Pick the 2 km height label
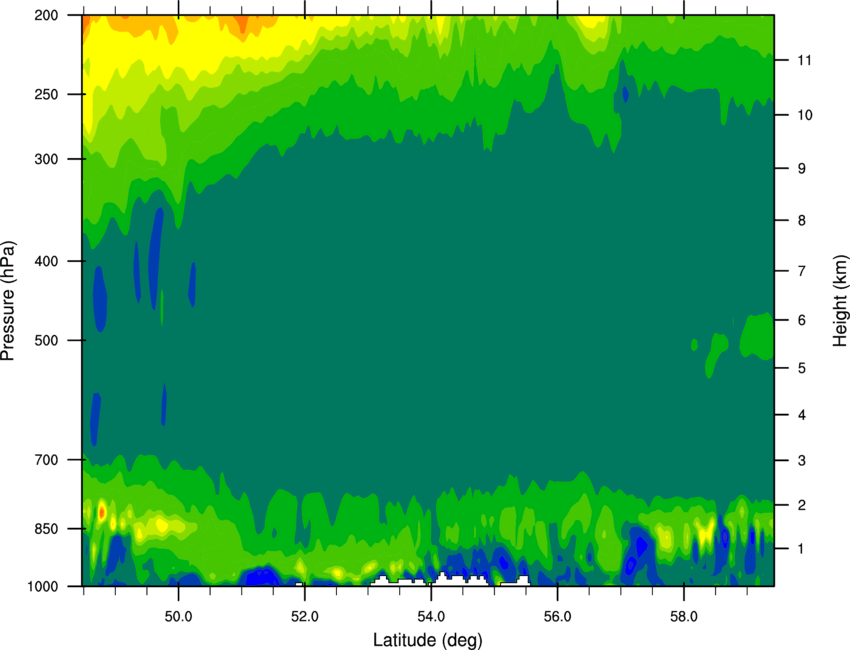The width and height of the screenshot is (850, 650). pyautogui.click(x=802, y=505)
